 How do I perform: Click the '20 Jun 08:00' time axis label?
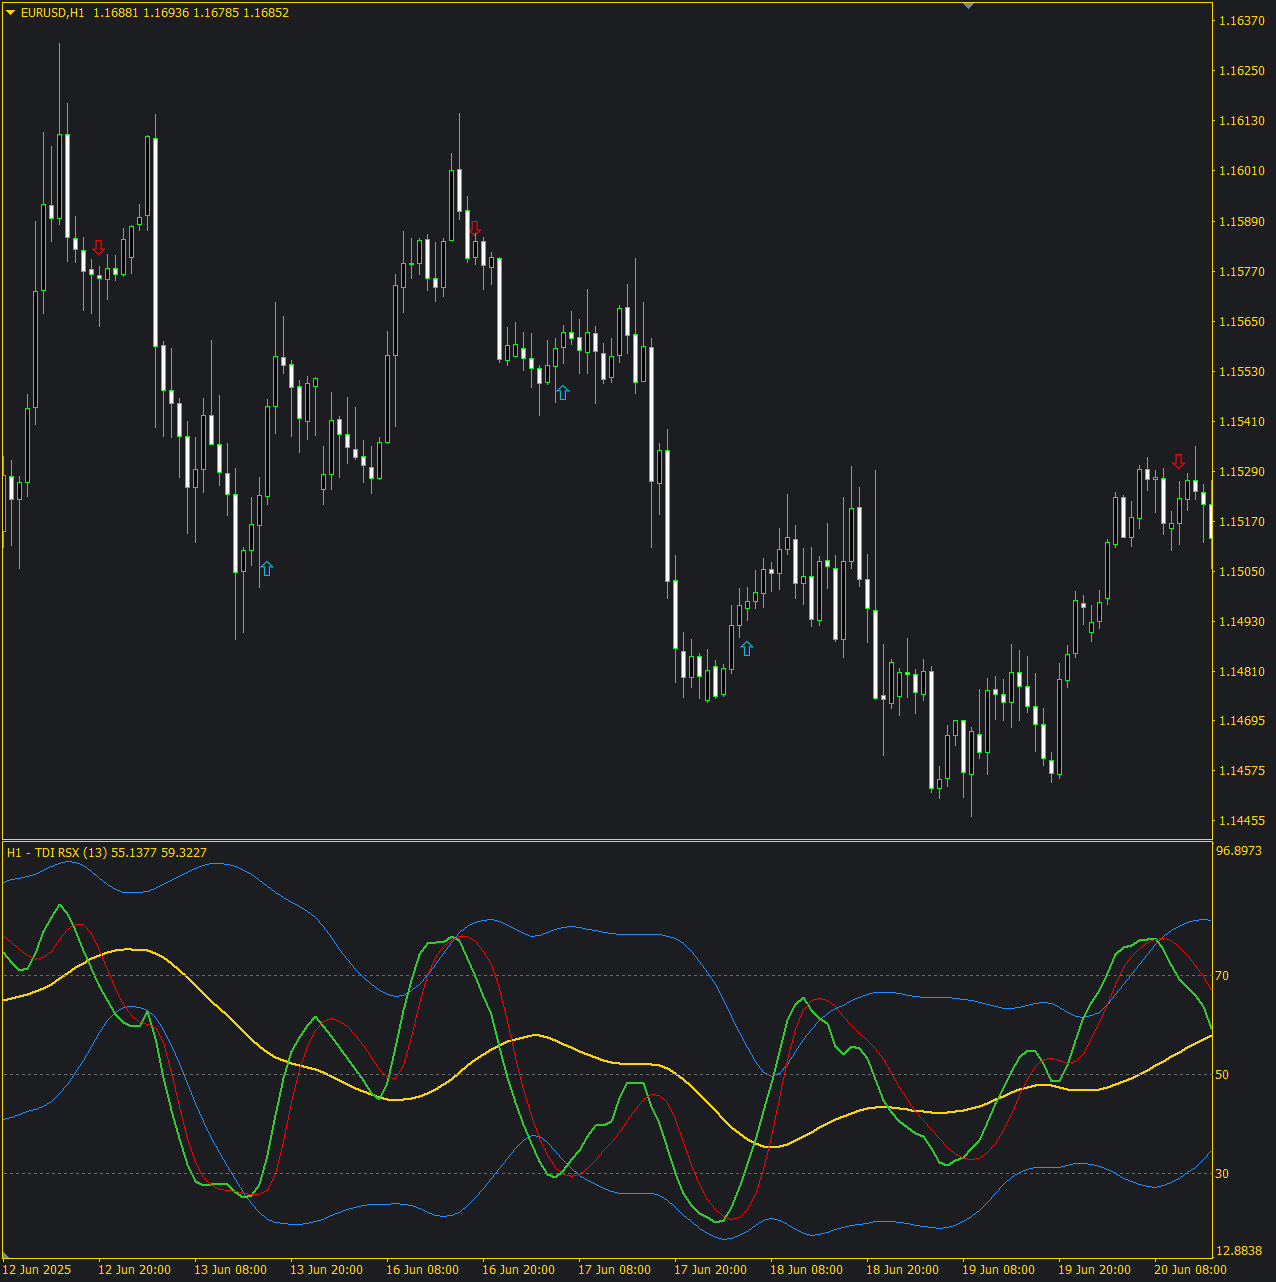coord(1190,1270)
